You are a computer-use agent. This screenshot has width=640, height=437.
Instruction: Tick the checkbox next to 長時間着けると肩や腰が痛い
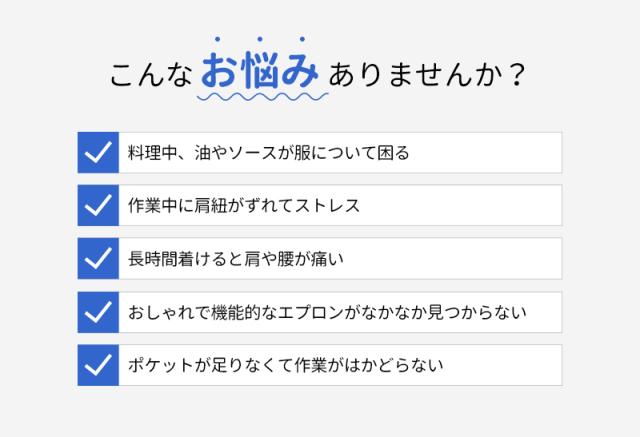point(97,259)
